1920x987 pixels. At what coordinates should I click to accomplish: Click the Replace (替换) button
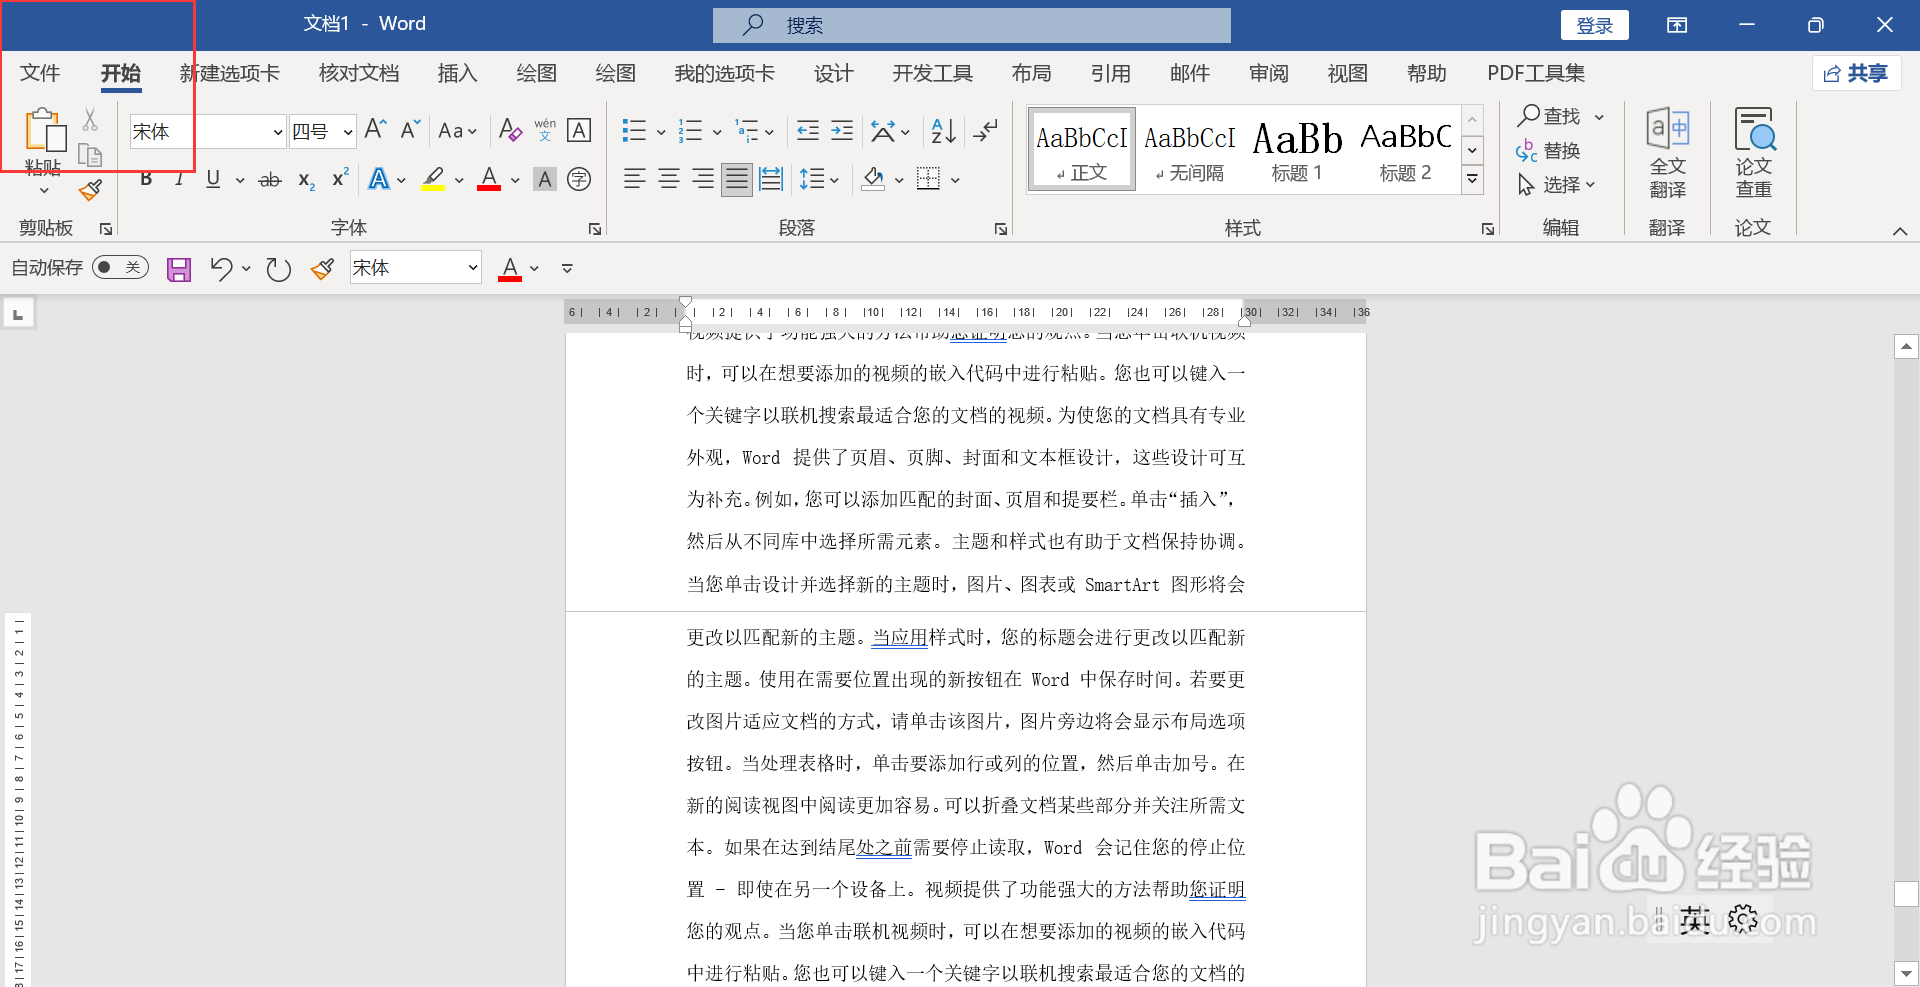click(x=1548, y=151)
